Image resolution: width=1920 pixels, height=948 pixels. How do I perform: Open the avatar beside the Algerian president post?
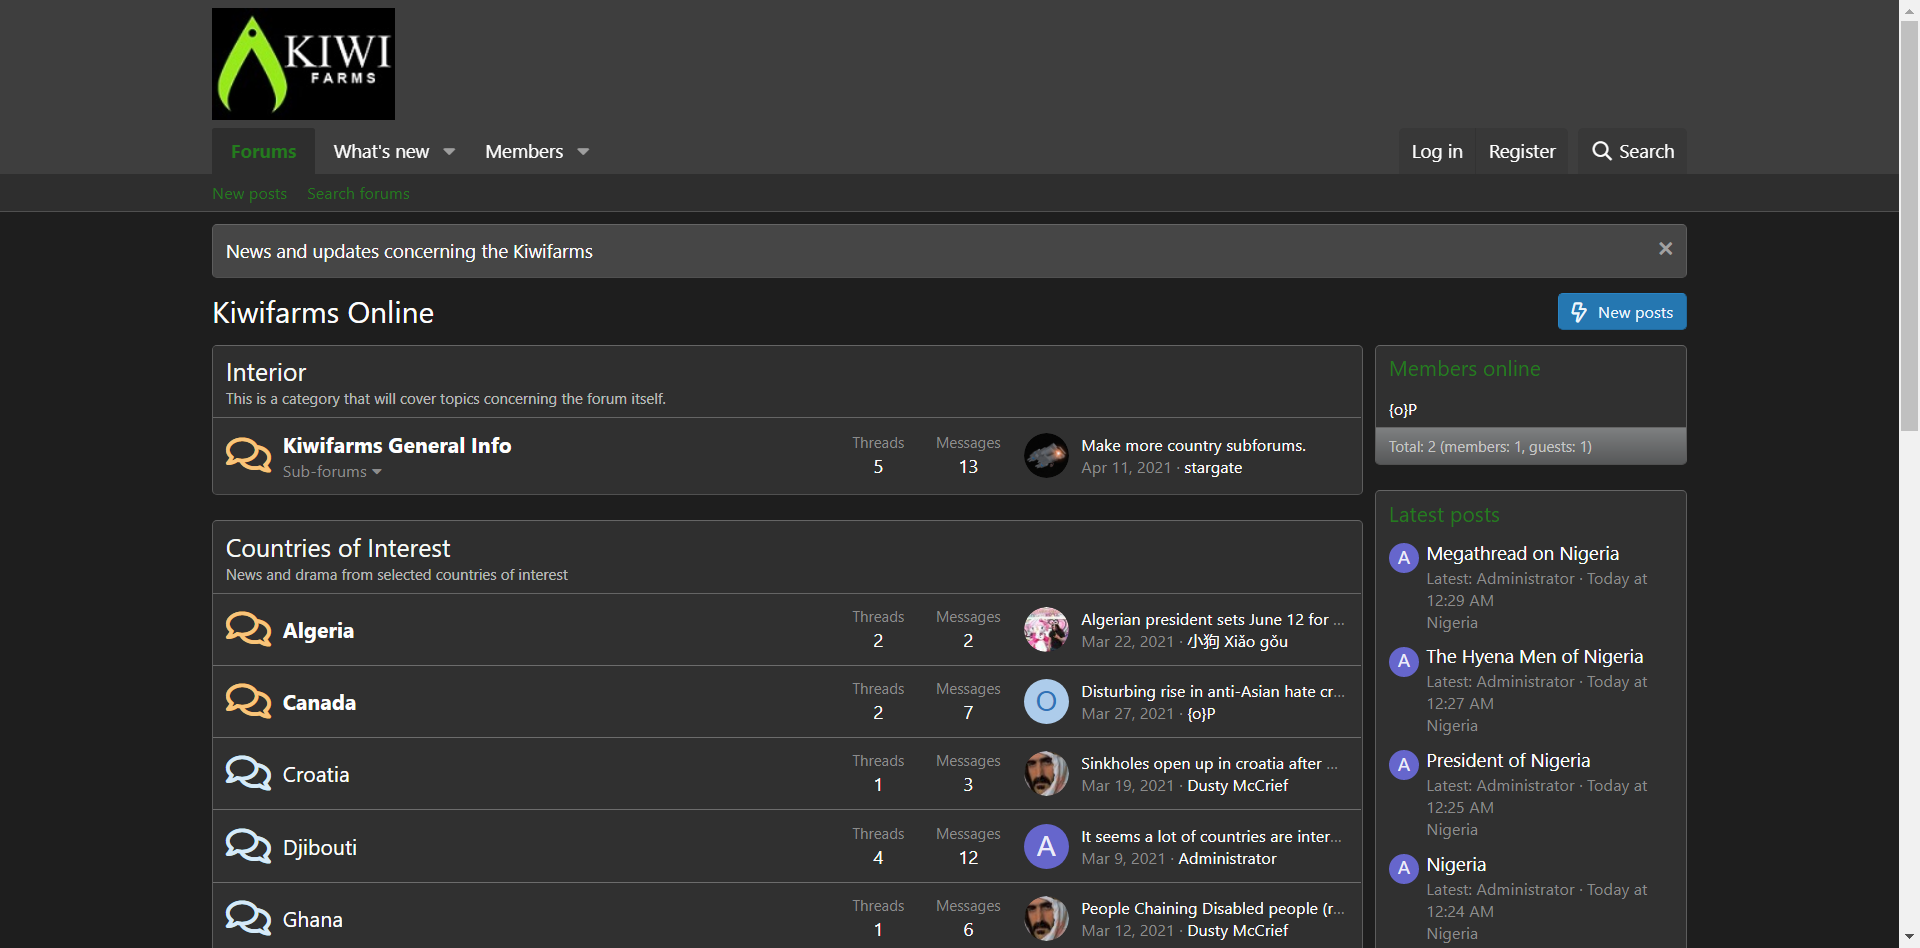pos(1046,629)
